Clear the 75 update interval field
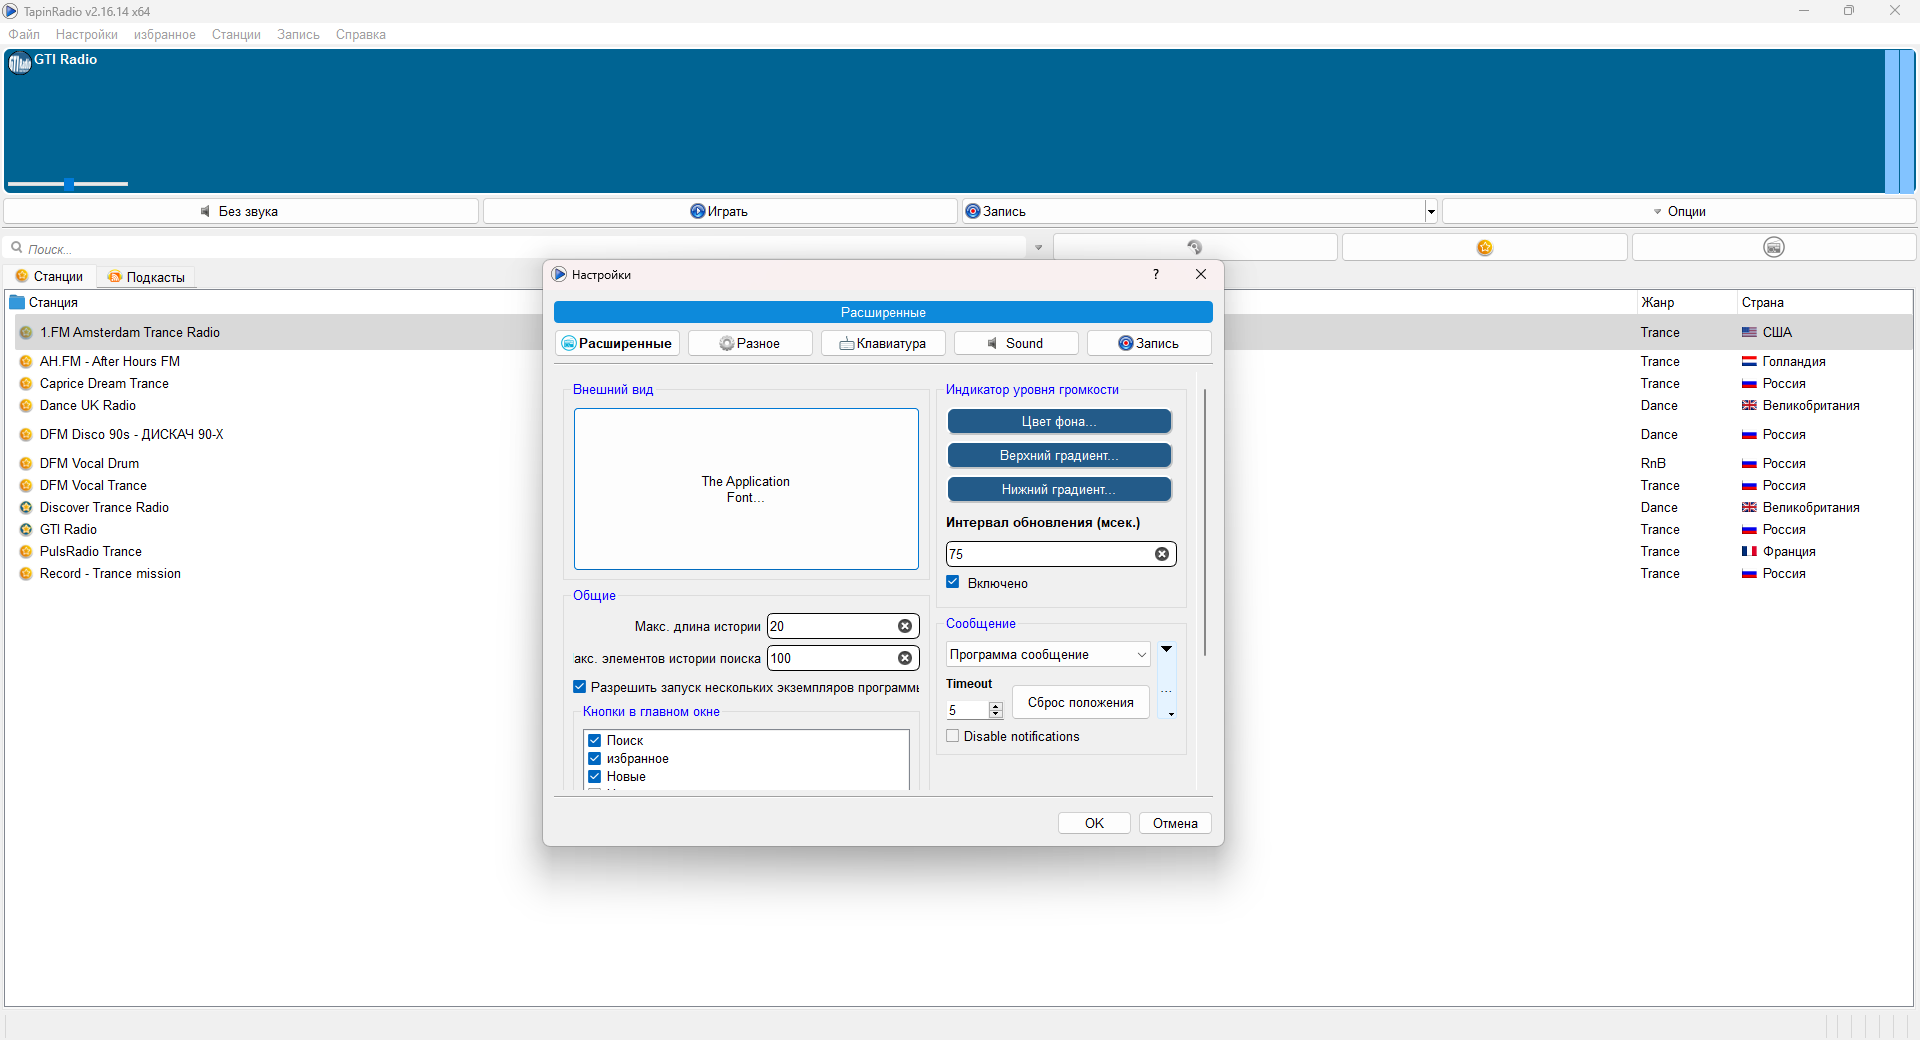 (x=1161, y=554)
